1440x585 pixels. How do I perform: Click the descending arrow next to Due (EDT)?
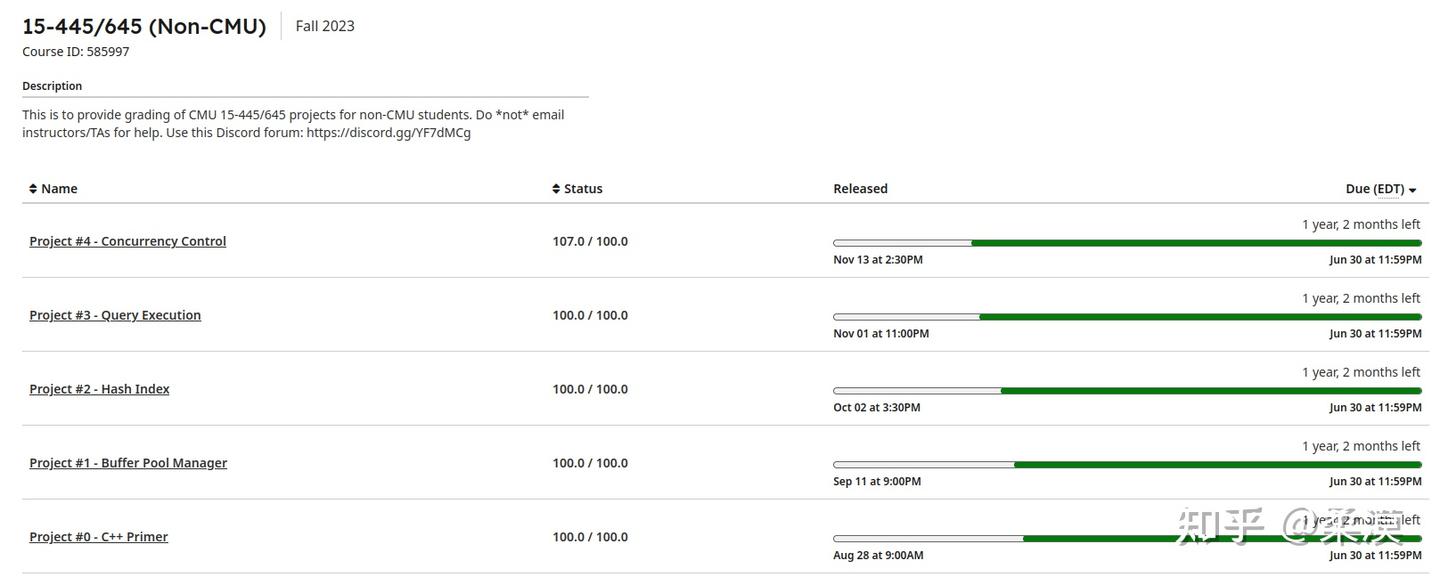pos(1412,190)
